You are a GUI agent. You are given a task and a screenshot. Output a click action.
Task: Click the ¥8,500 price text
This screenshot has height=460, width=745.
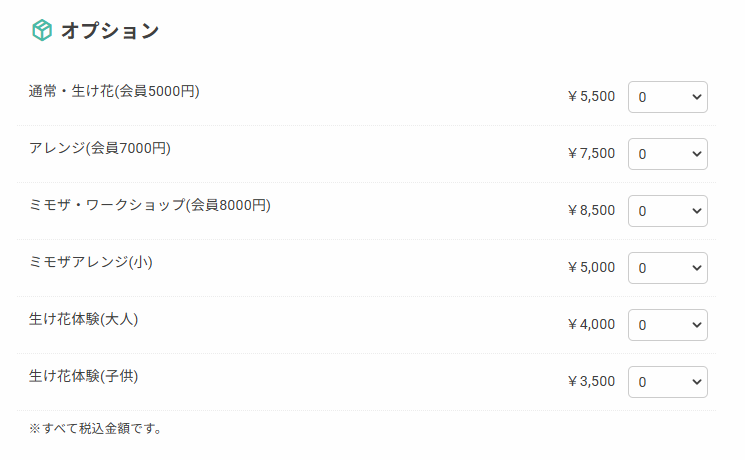591,211
